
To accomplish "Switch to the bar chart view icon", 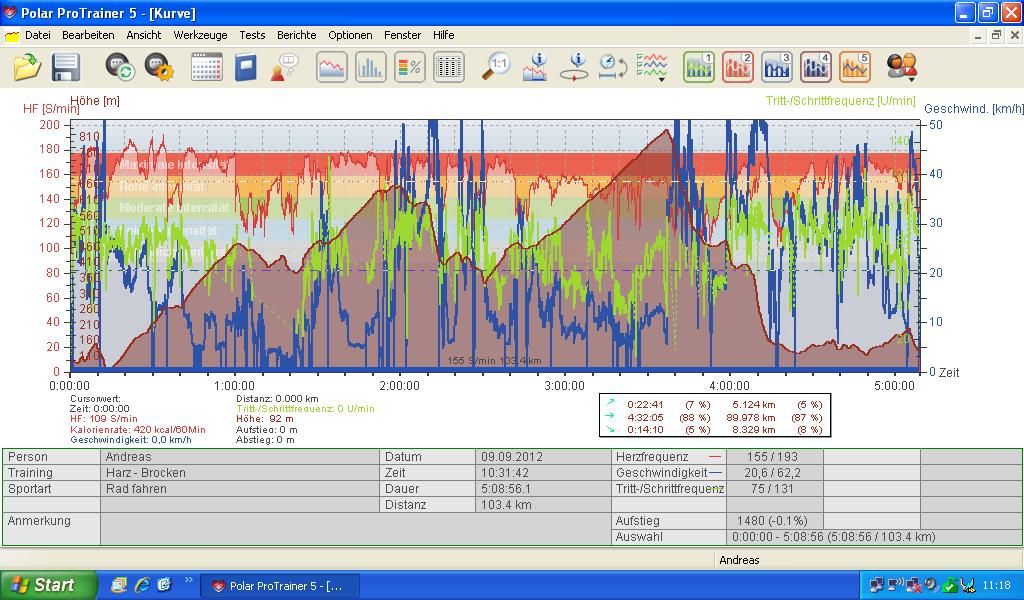I will tap(371, 67).
